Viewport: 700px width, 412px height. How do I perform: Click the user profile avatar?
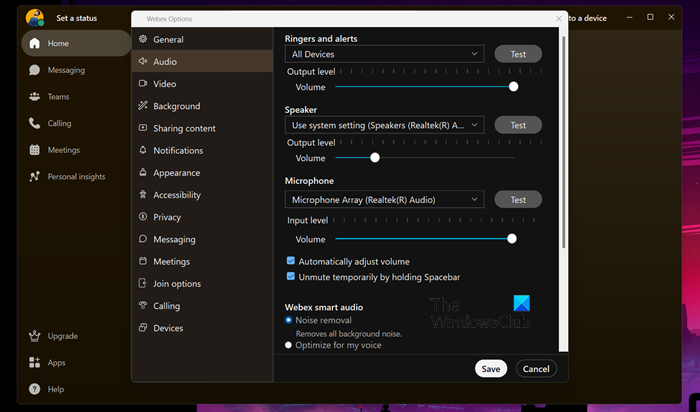pos(34,18)
